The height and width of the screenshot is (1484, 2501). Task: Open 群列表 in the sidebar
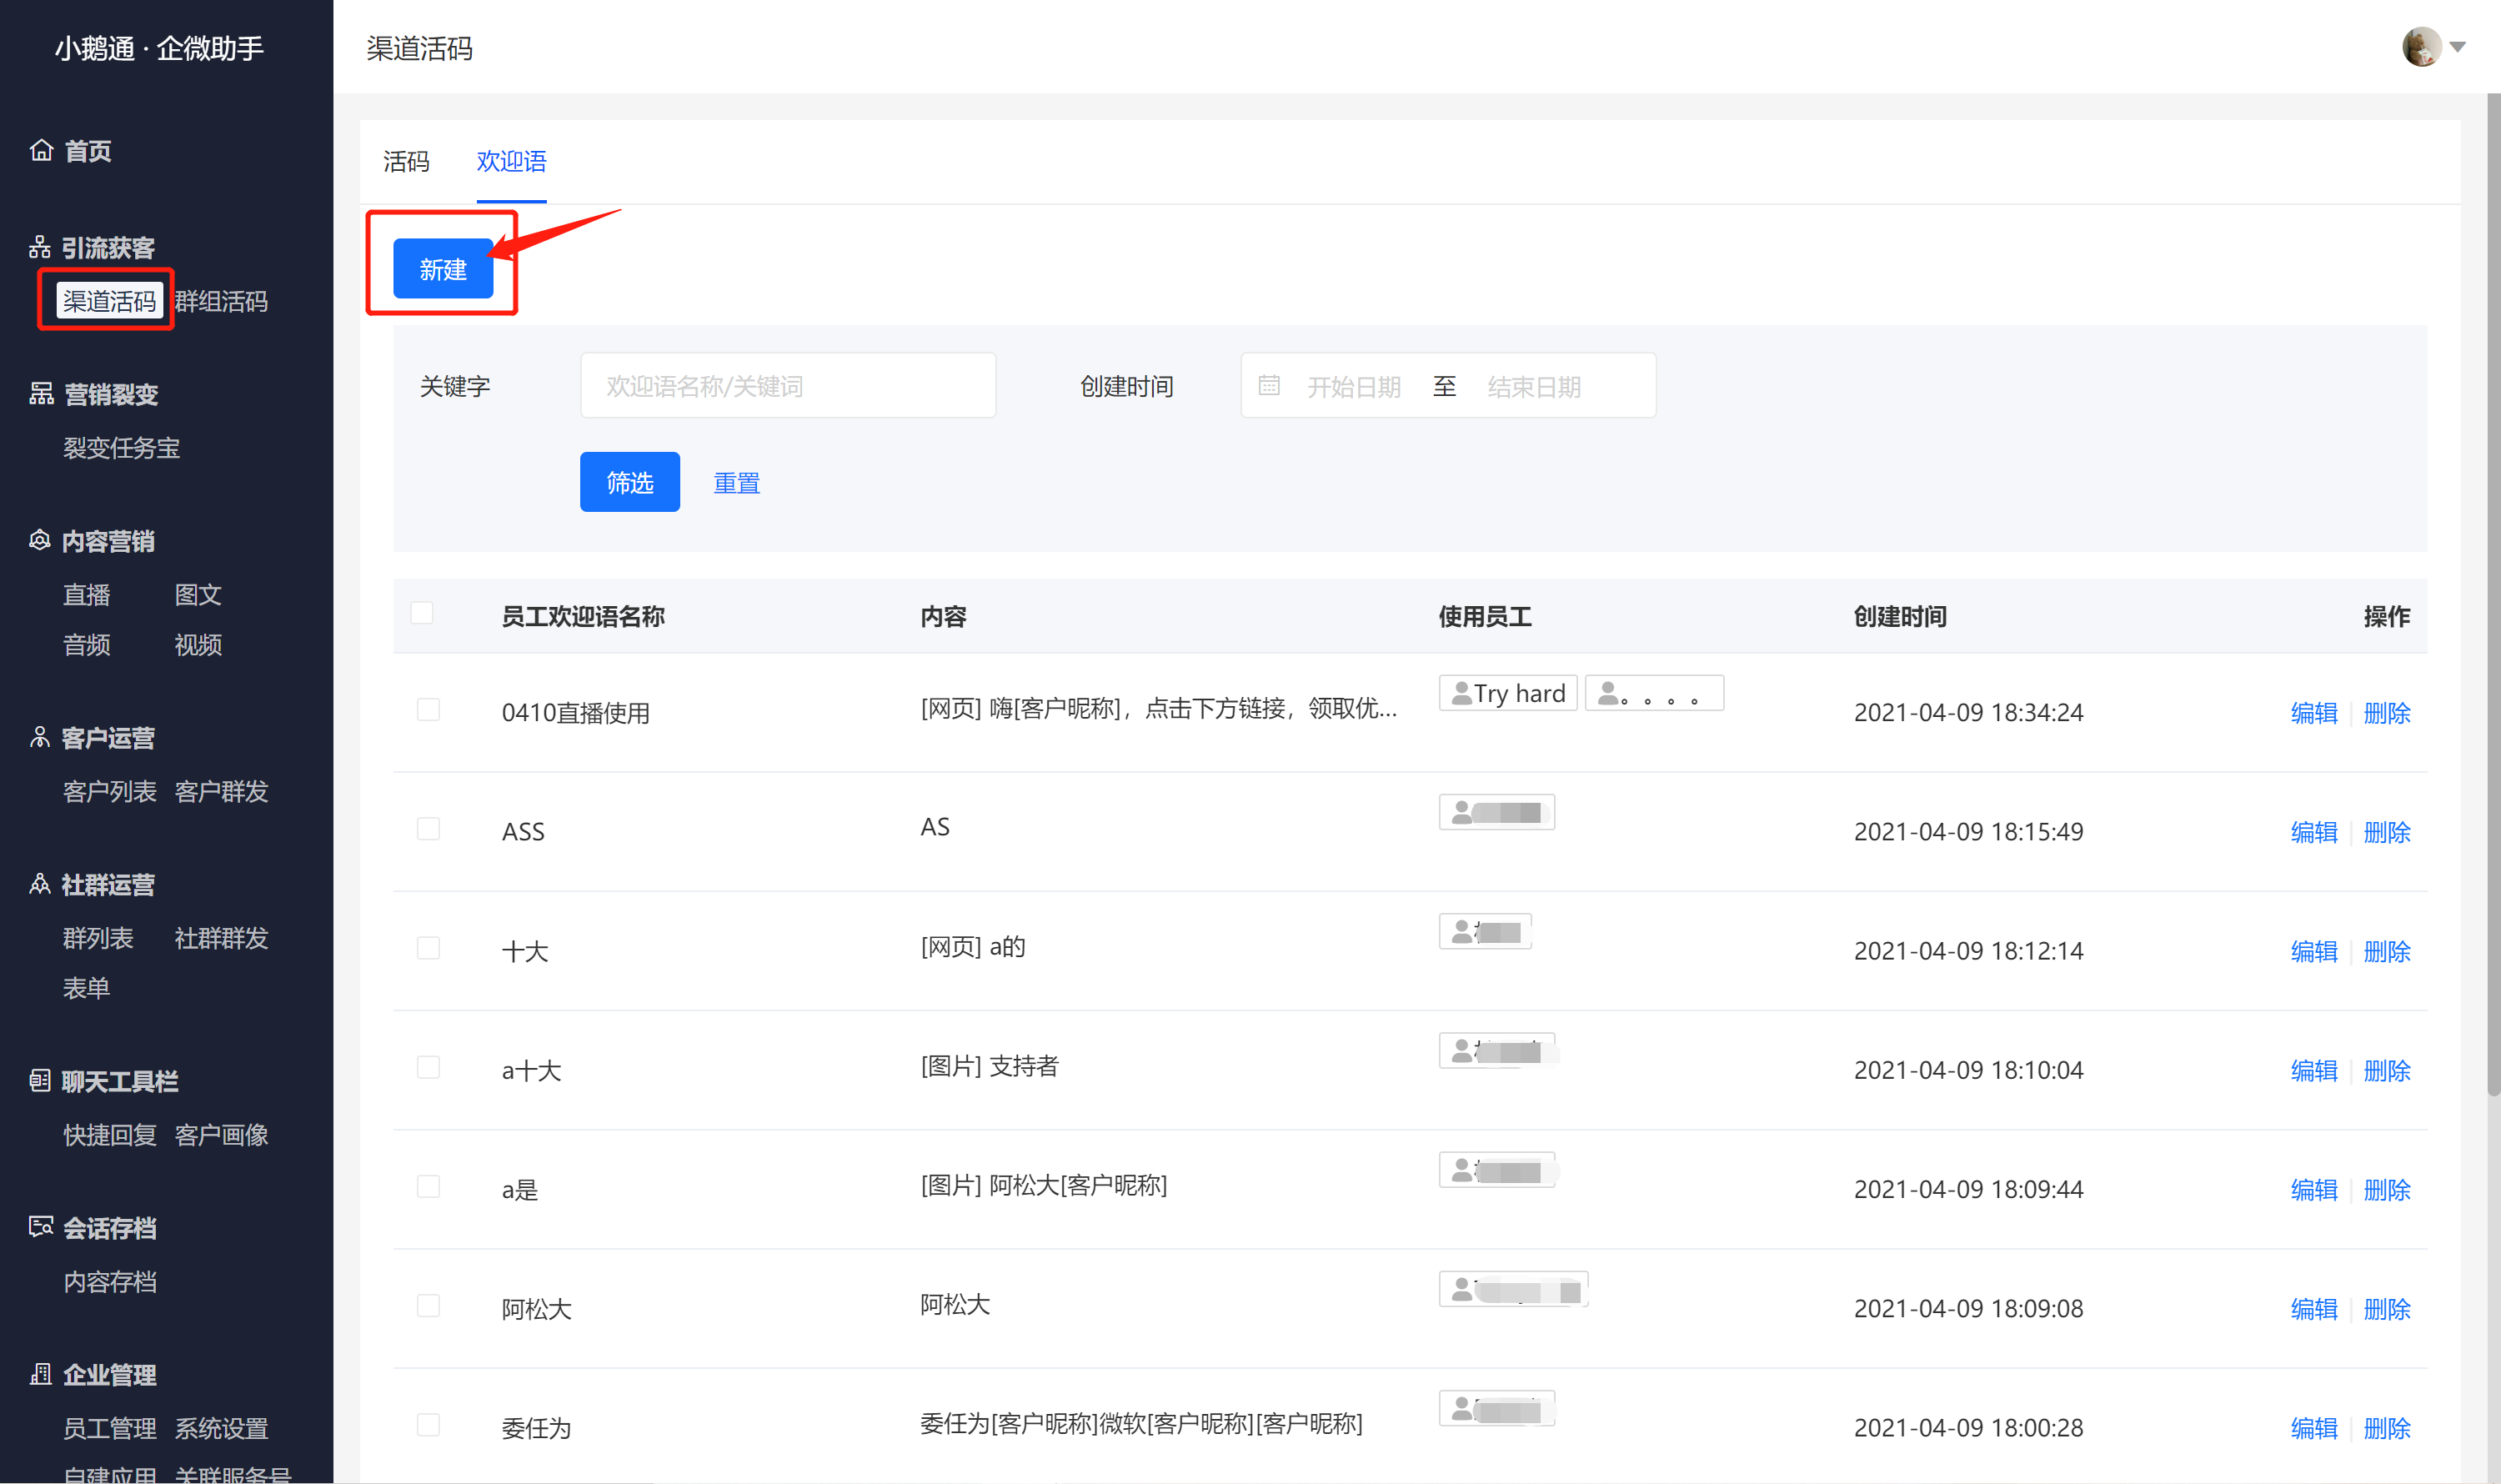tap(98, 938)
